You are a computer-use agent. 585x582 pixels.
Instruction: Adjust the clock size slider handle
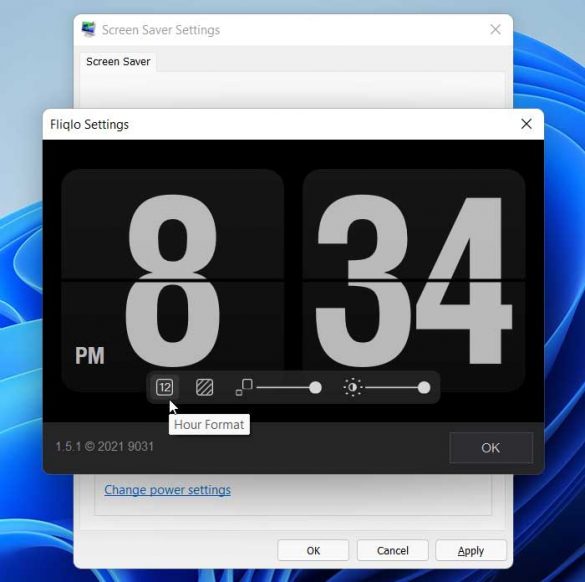point(315,388)
